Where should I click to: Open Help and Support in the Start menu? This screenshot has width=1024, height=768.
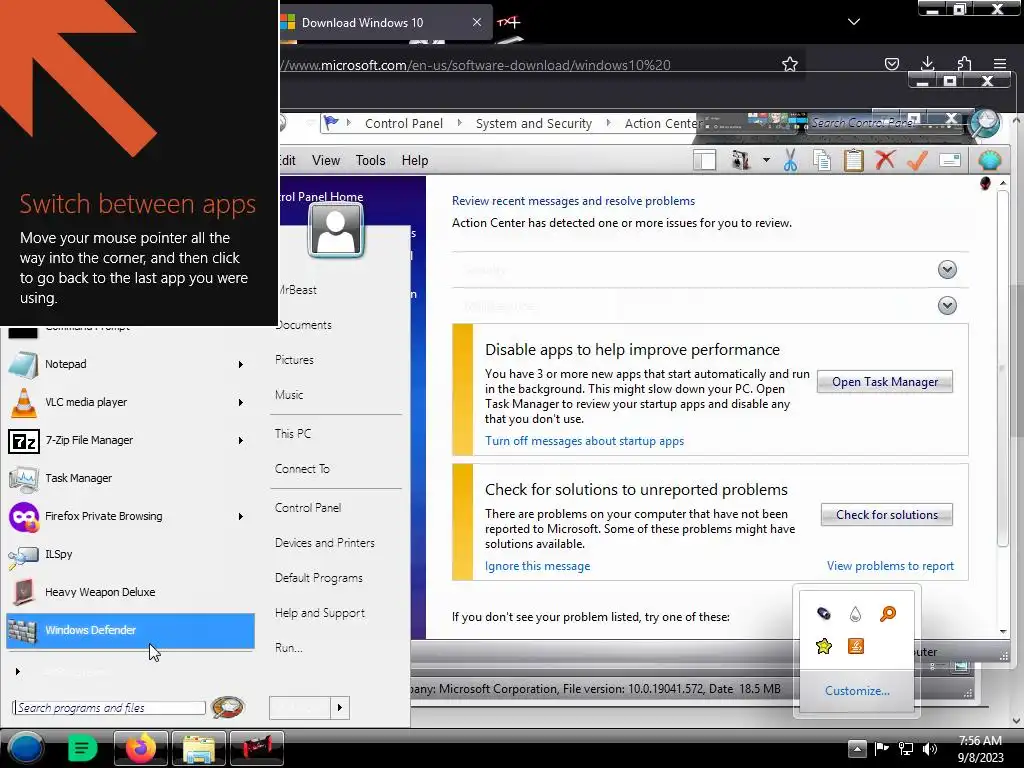pos(320,613)
